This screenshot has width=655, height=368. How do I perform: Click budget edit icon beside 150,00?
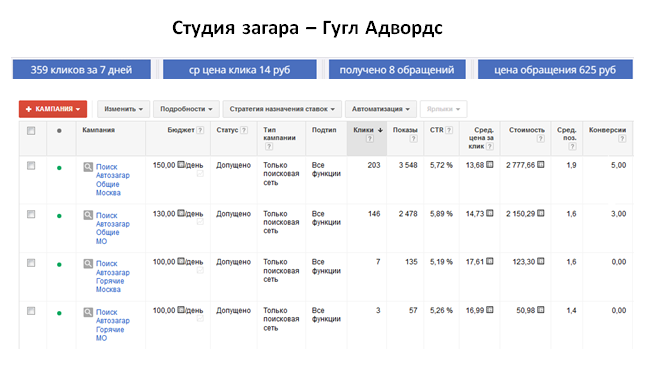click(x=180, y=165)
